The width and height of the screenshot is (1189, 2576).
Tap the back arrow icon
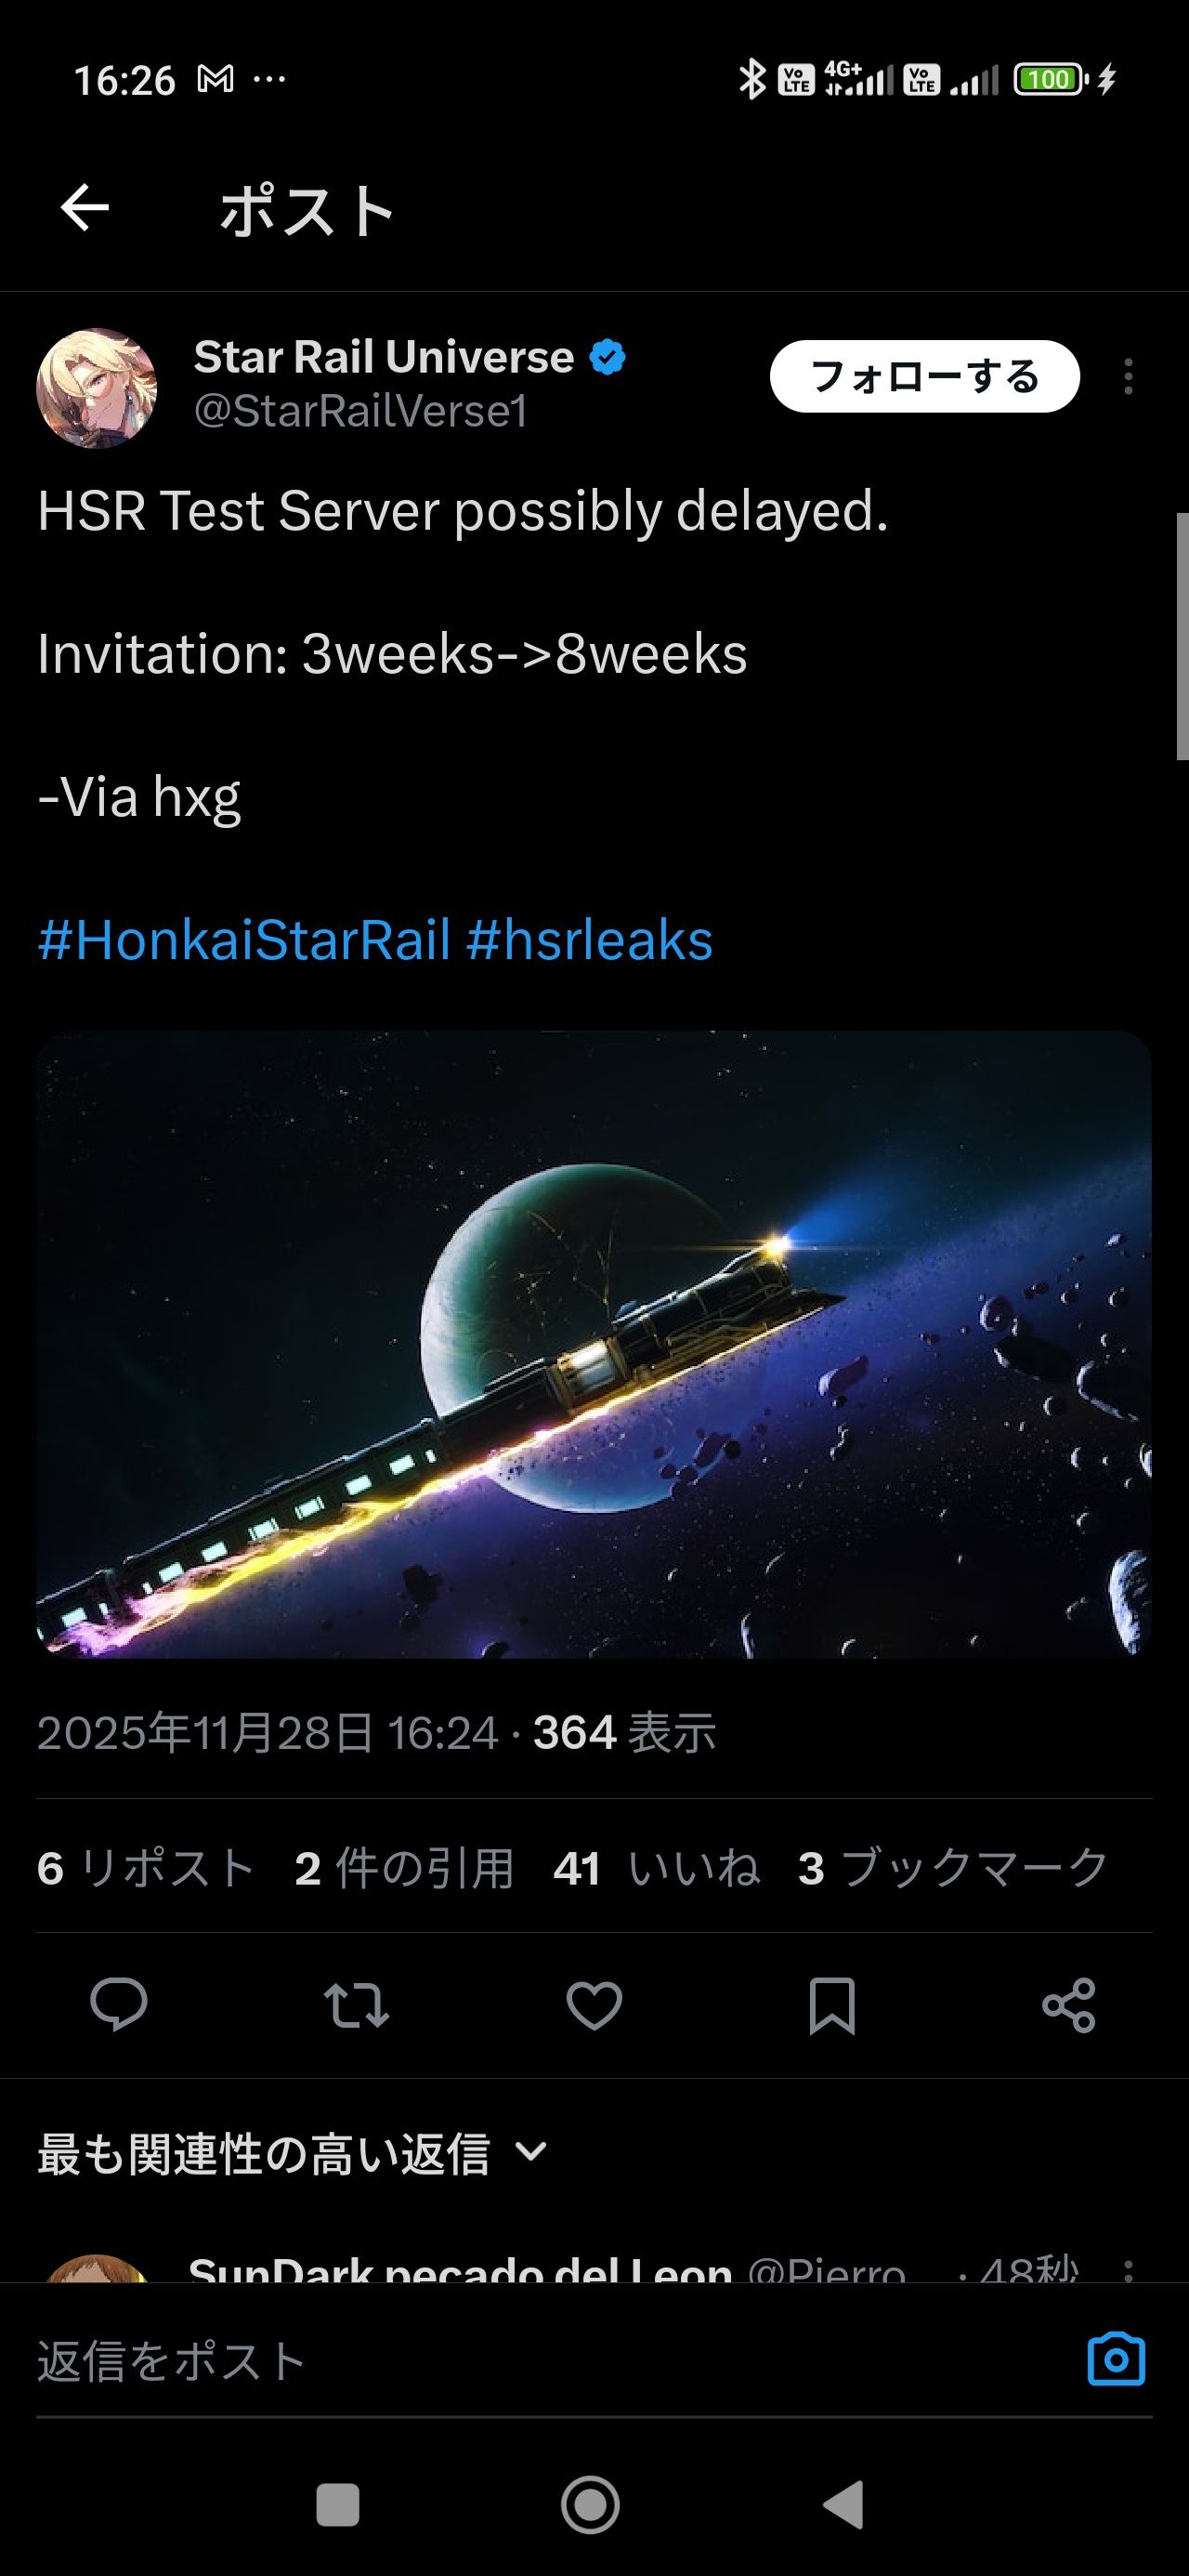[85, 208]
